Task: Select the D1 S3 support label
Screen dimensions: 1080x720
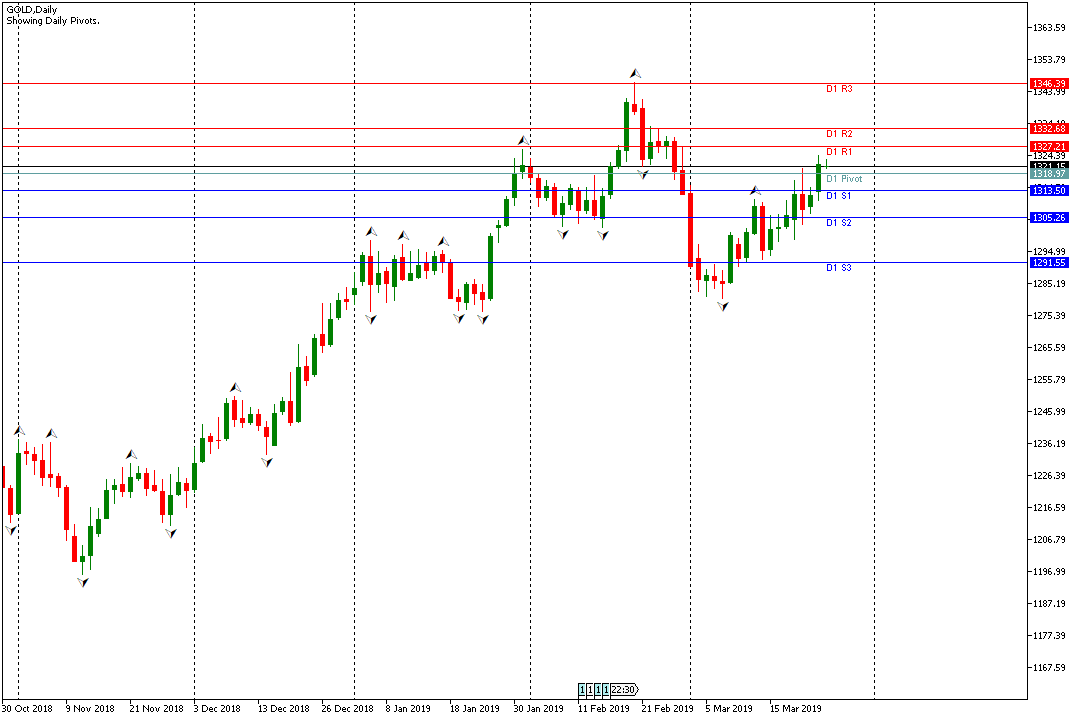Action: pyautogui.click(x=838, y=268)
